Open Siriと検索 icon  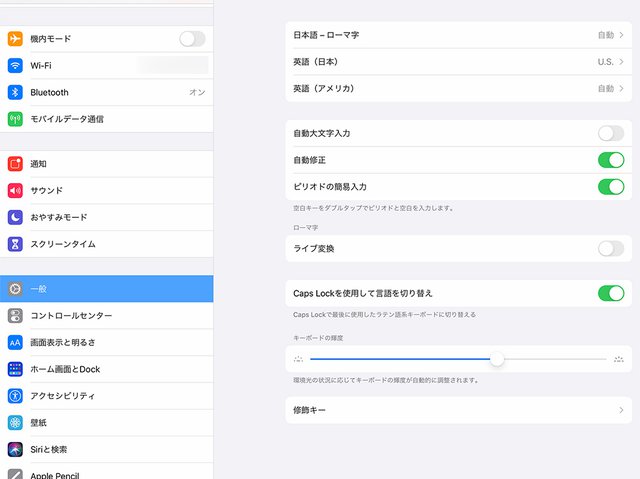tap(15, 450)
